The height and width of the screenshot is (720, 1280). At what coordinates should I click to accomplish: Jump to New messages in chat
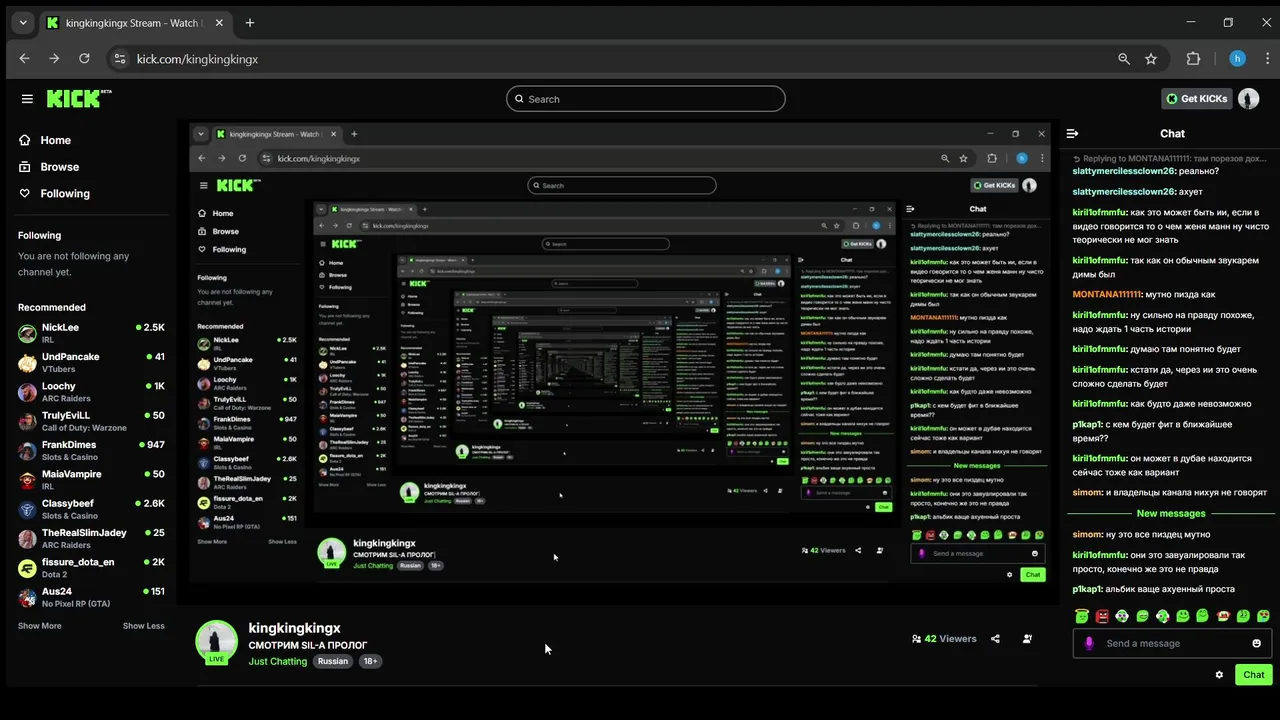[1171, 513]
